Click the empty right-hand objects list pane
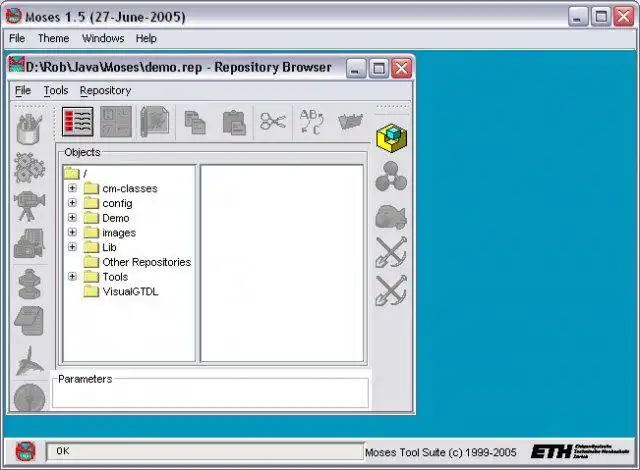640x470 pixels. (x=282, y=263)
